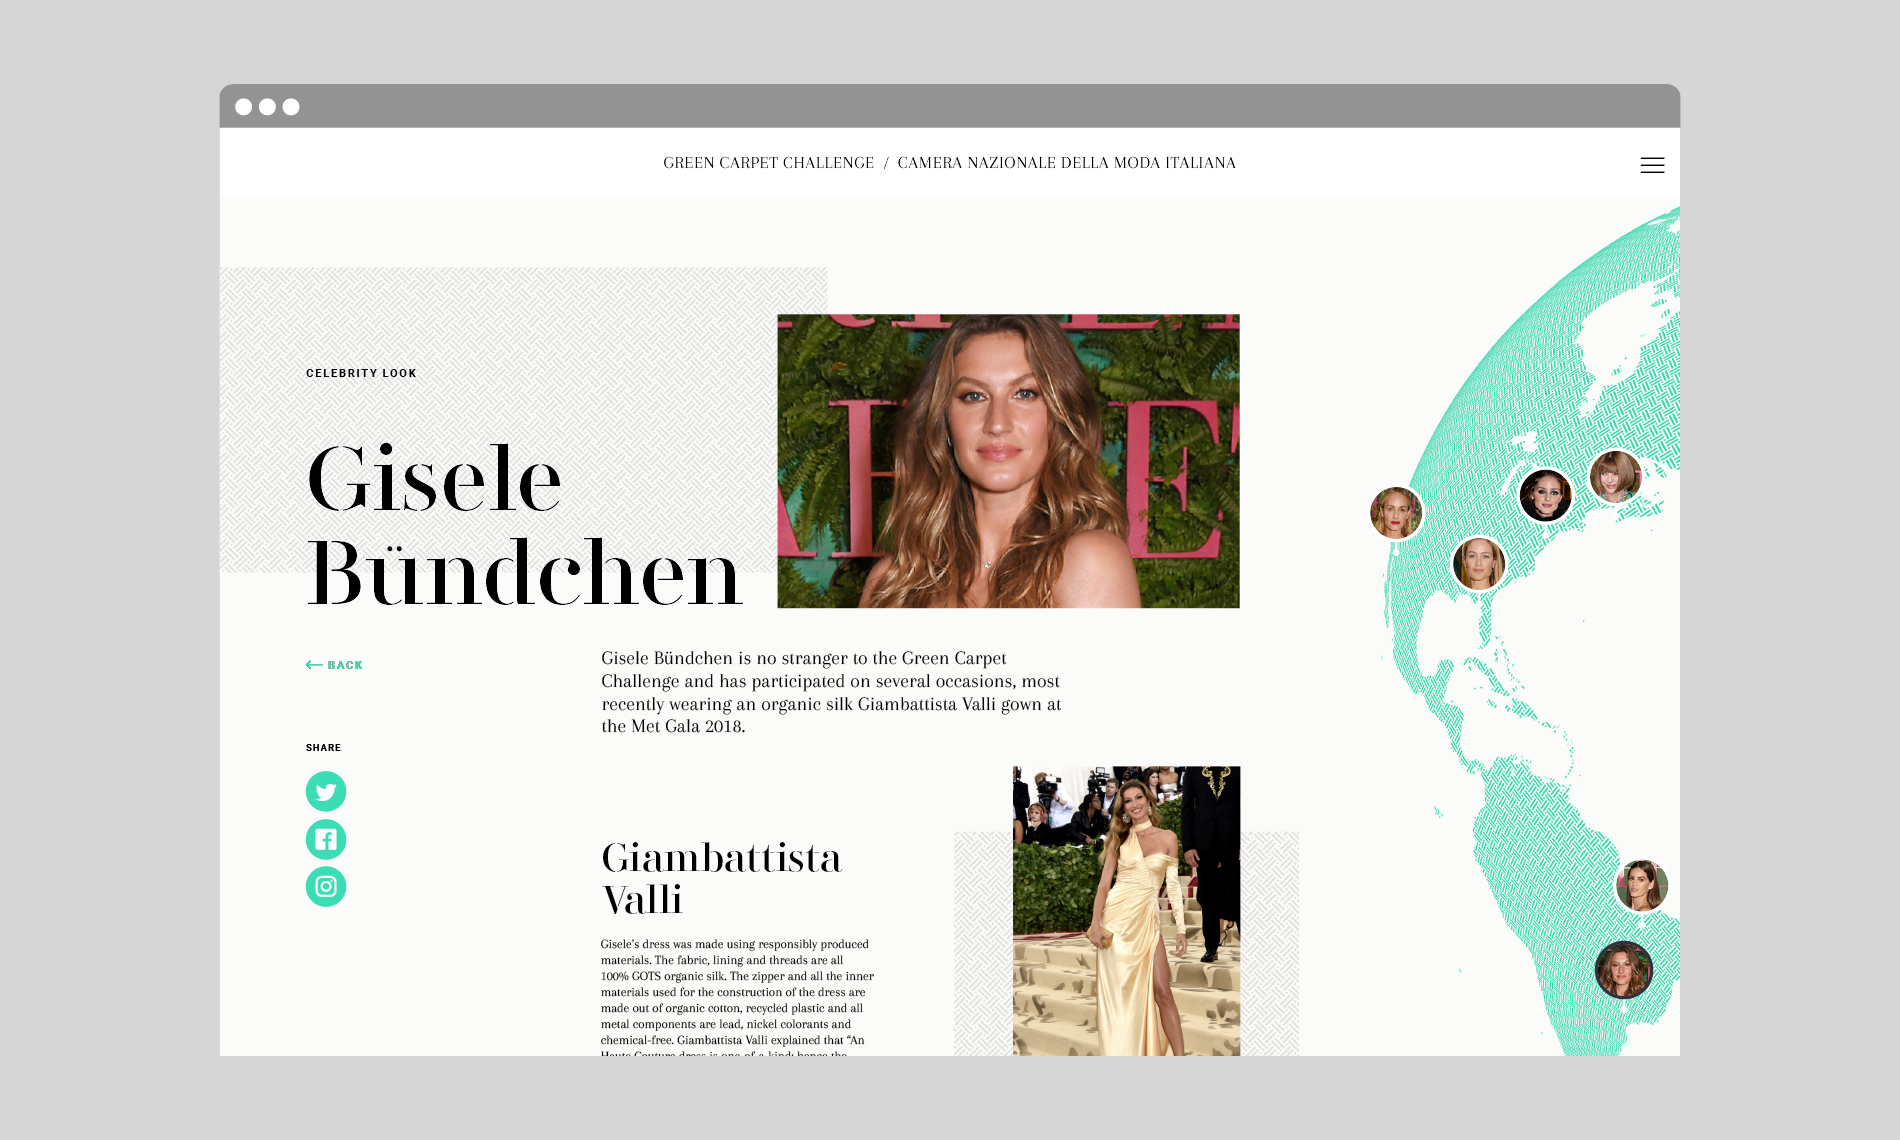Click the Giambattista Valli heading
The width and height of the screenshot is (1900, 1140).
(721, 878)
